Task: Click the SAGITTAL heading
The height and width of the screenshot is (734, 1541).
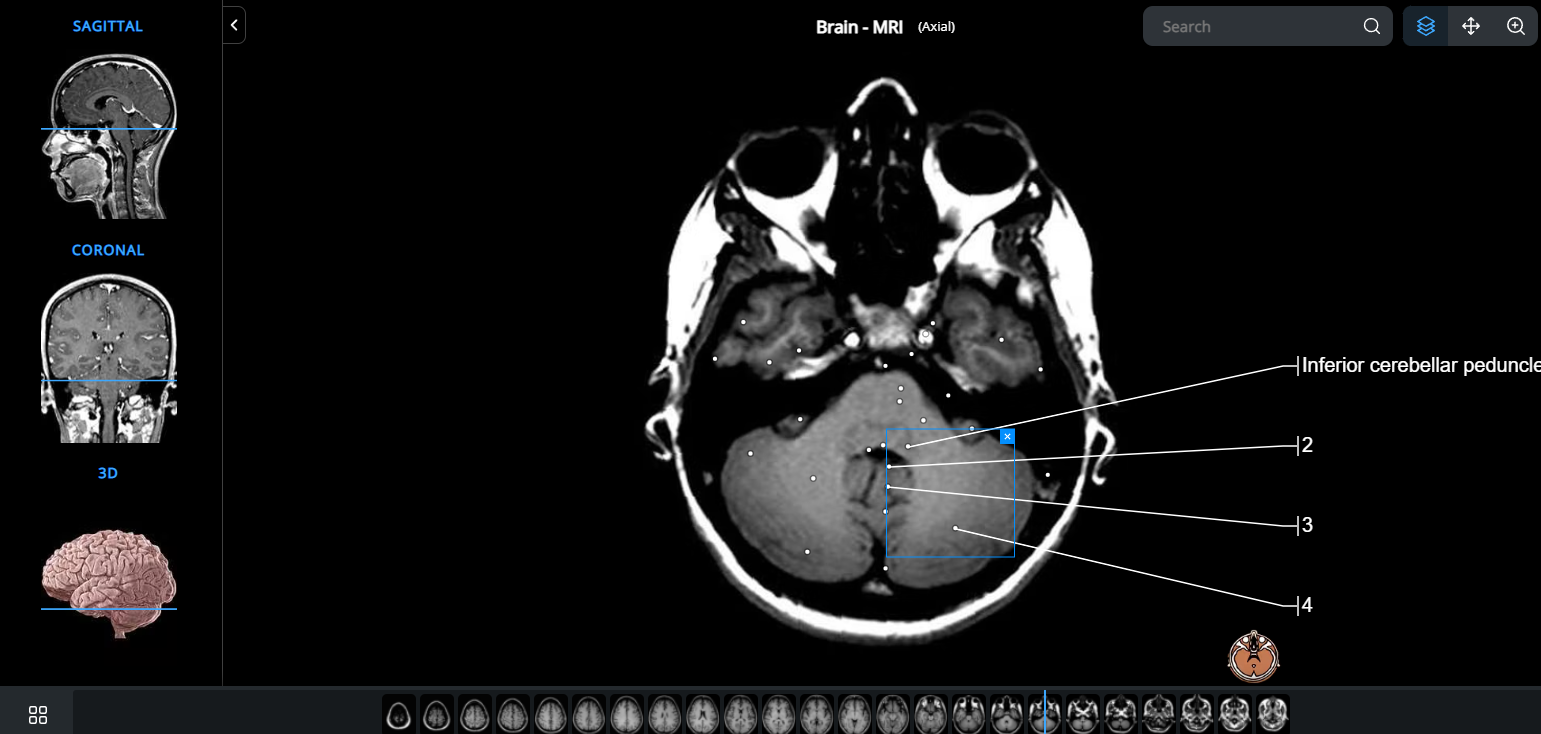Action: 108,26
